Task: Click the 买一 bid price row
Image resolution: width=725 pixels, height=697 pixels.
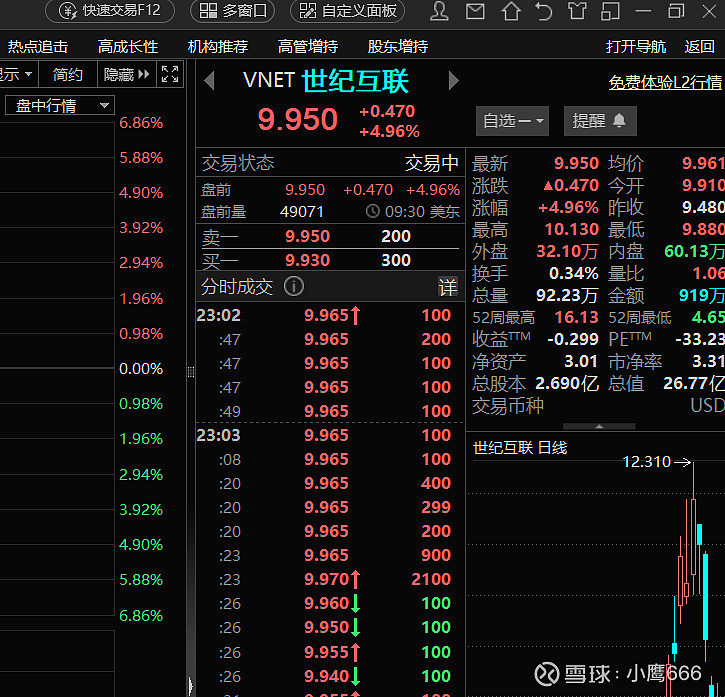Action: pos(330,260)
